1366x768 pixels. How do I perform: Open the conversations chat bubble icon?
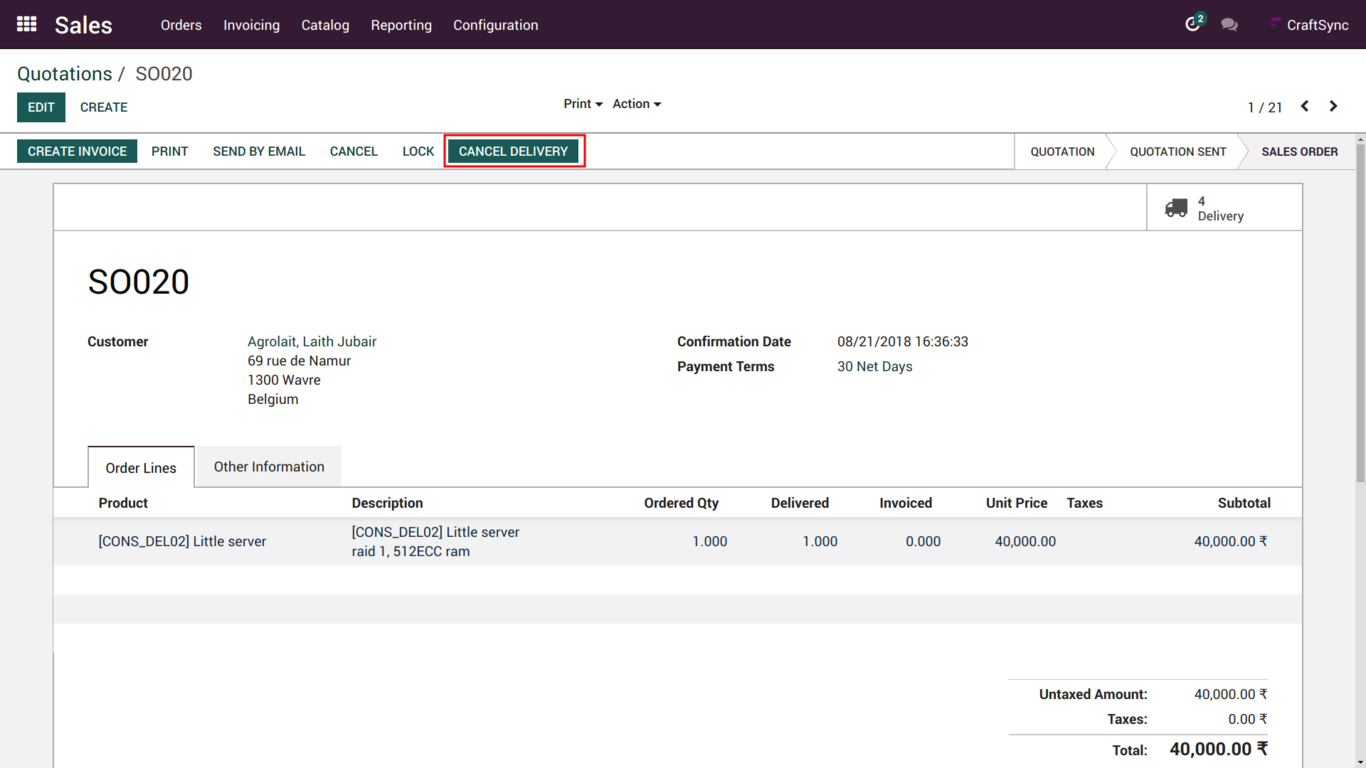[x=1229, y=25]
